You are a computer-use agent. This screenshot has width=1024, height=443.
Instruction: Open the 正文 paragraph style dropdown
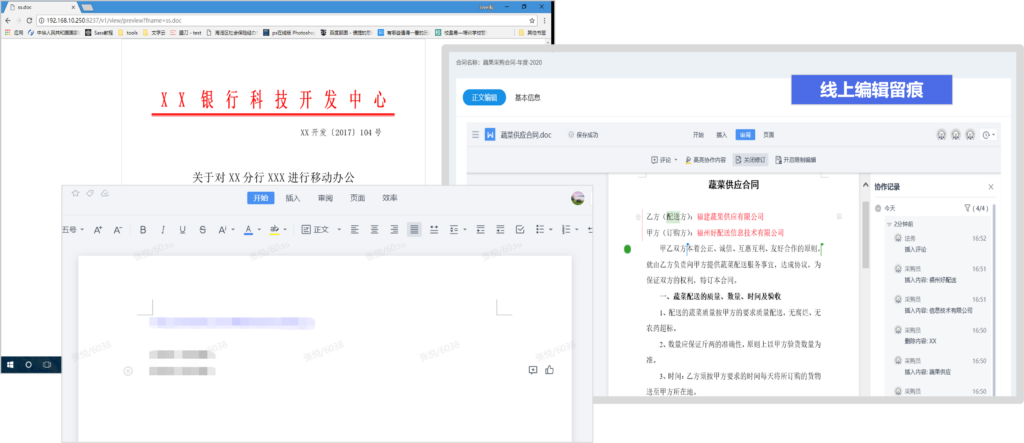click(x=319, y=230)
